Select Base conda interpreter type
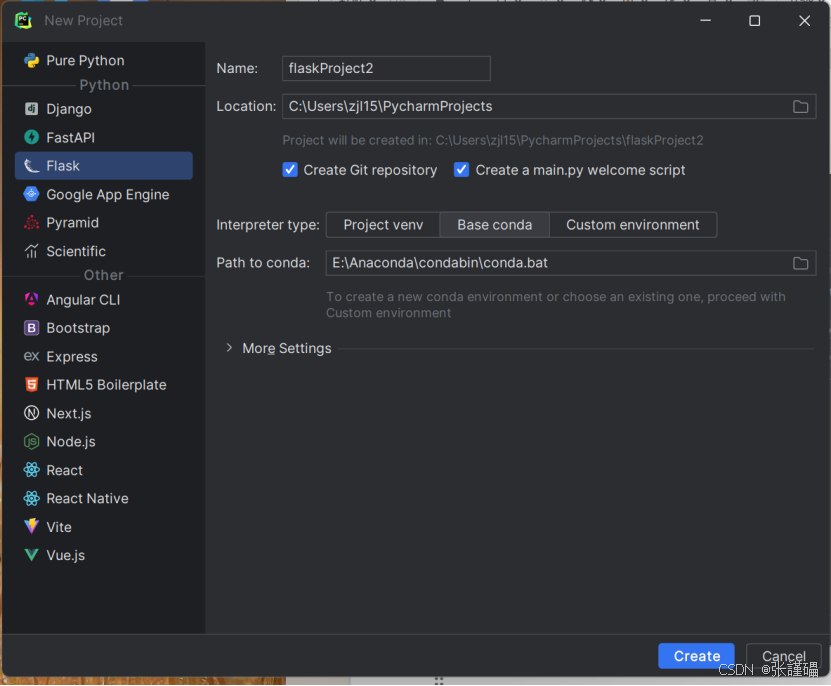The height and width of the screenshot is (686, 831). [494, 225]
